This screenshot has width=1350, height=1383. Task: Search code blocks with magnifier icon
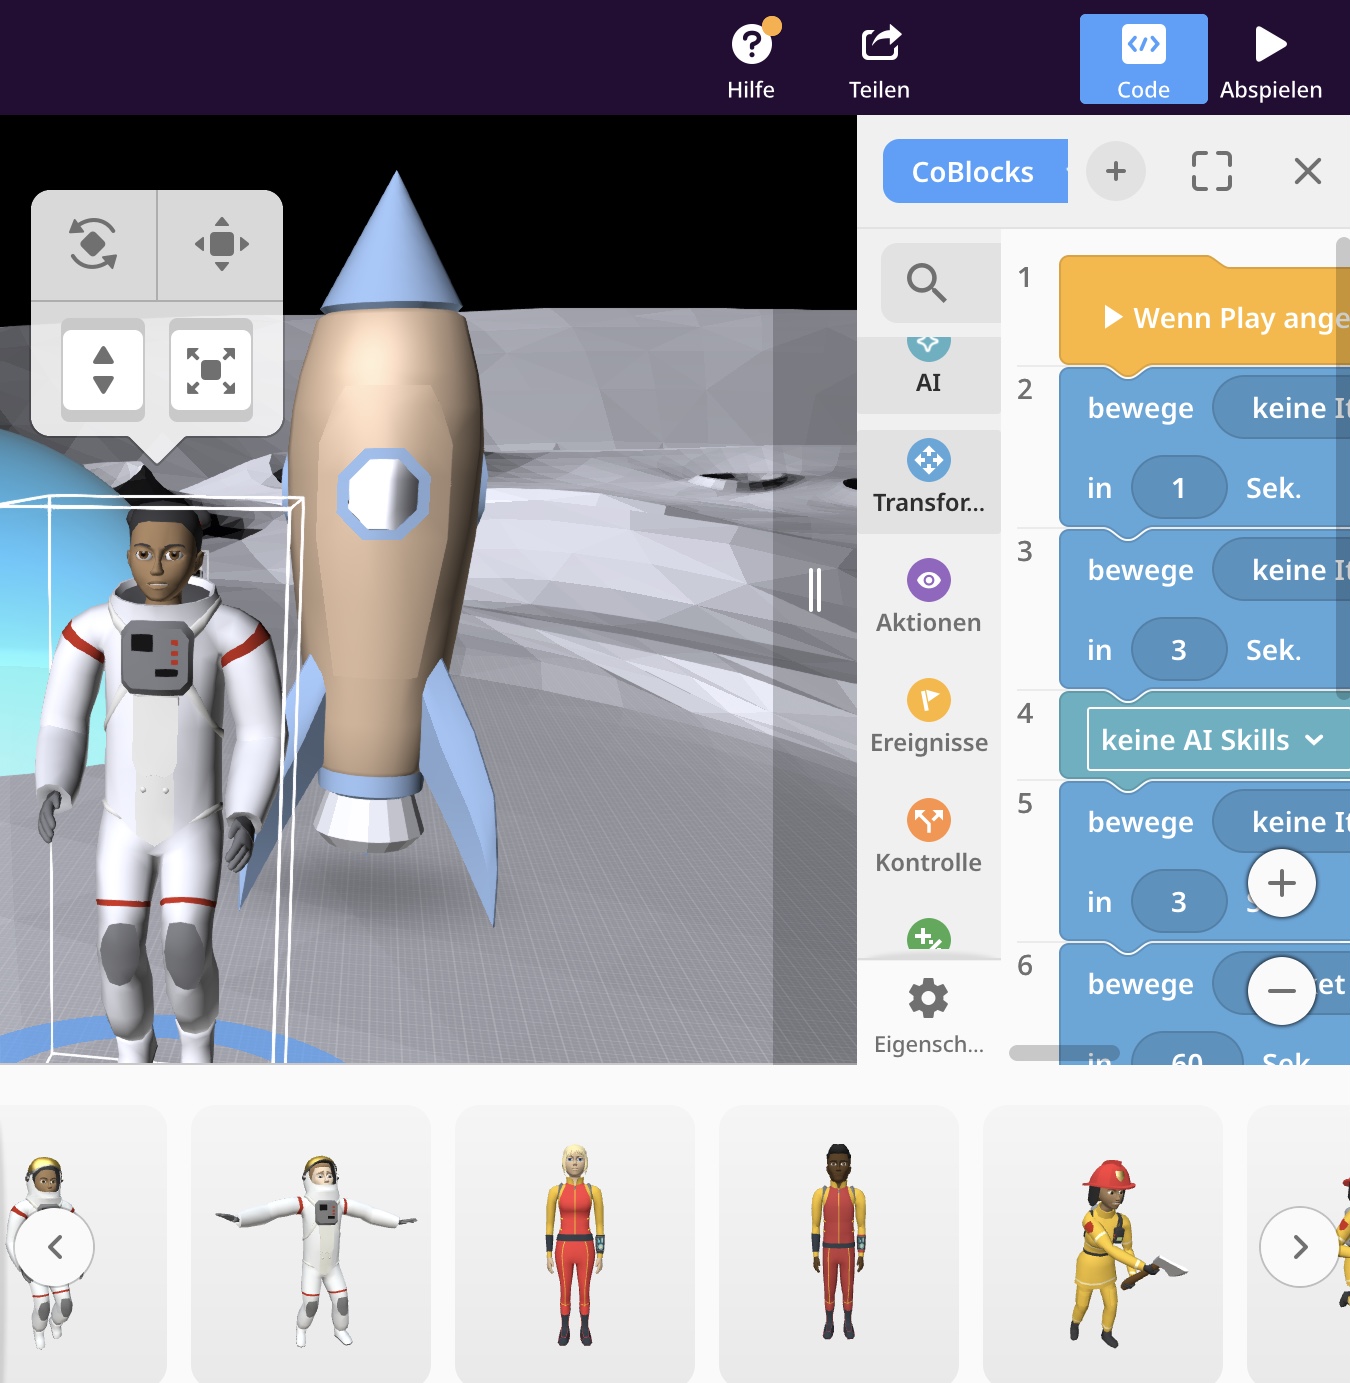coord(927,283)
